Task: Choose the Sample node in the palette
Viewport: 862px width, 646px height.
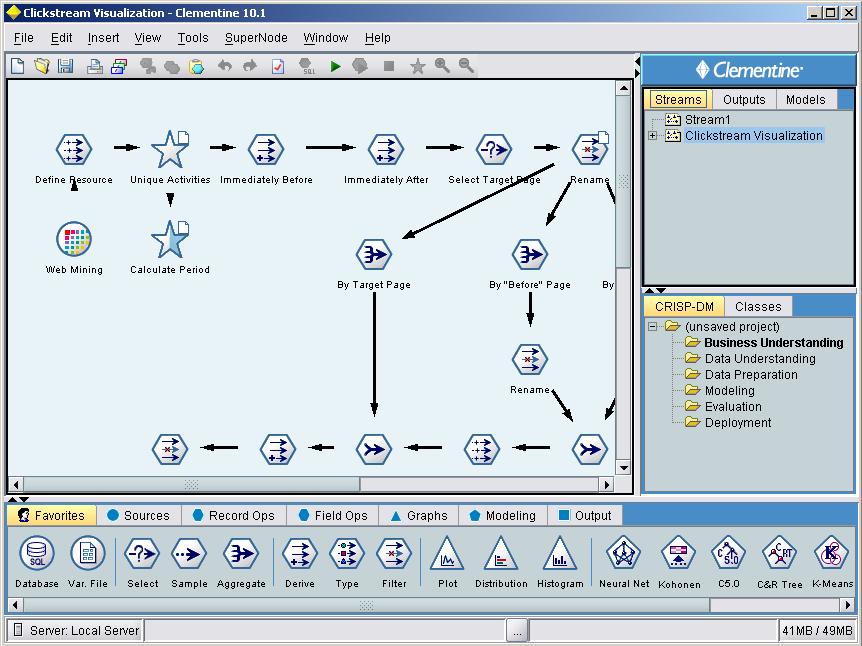Action: pos(189,554)
